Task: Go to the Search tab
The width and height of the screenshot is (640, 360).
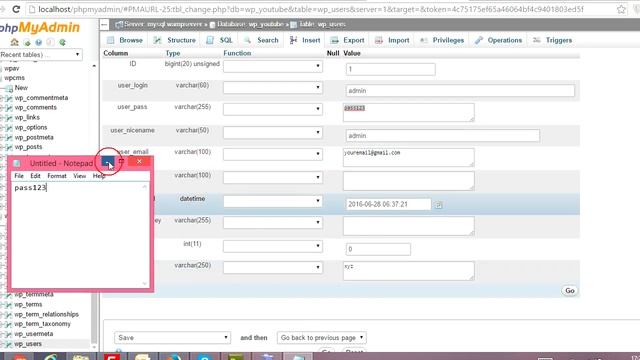Action: point(261,40)
